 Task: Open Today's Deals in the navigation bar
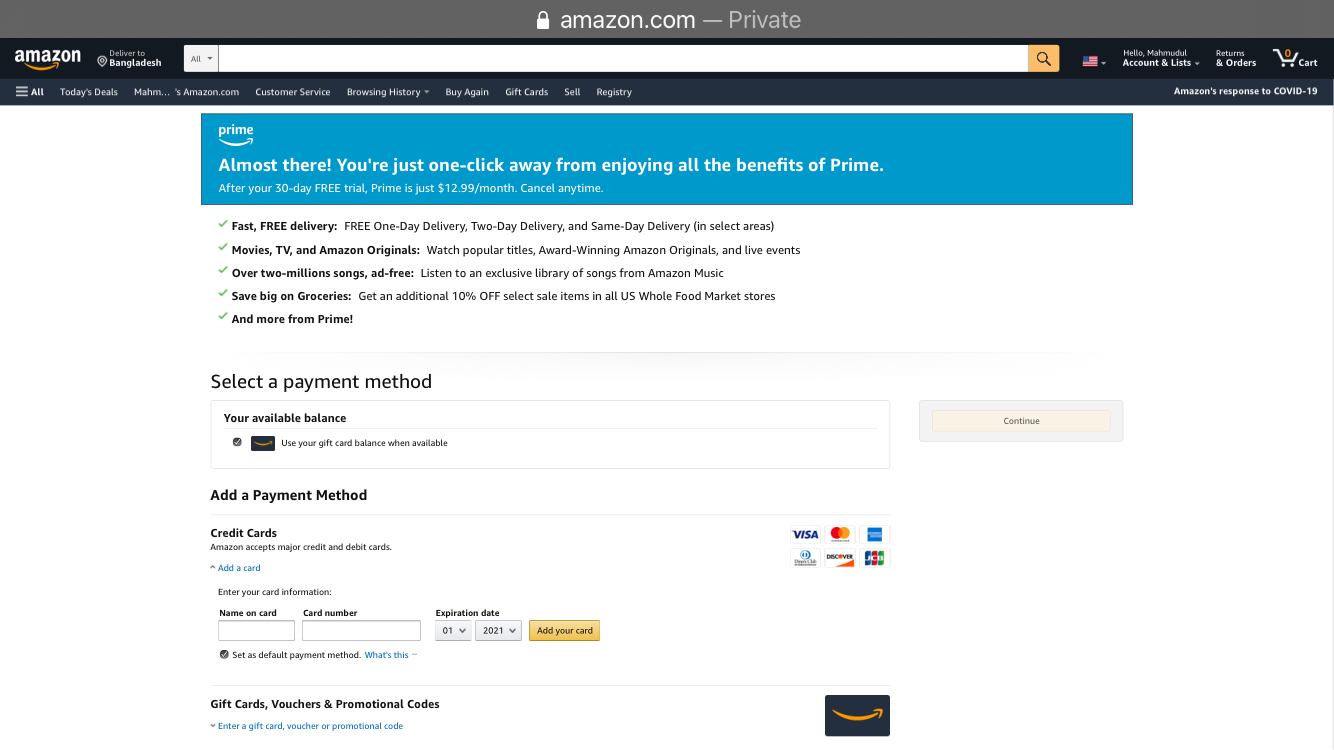click(88, 91)
